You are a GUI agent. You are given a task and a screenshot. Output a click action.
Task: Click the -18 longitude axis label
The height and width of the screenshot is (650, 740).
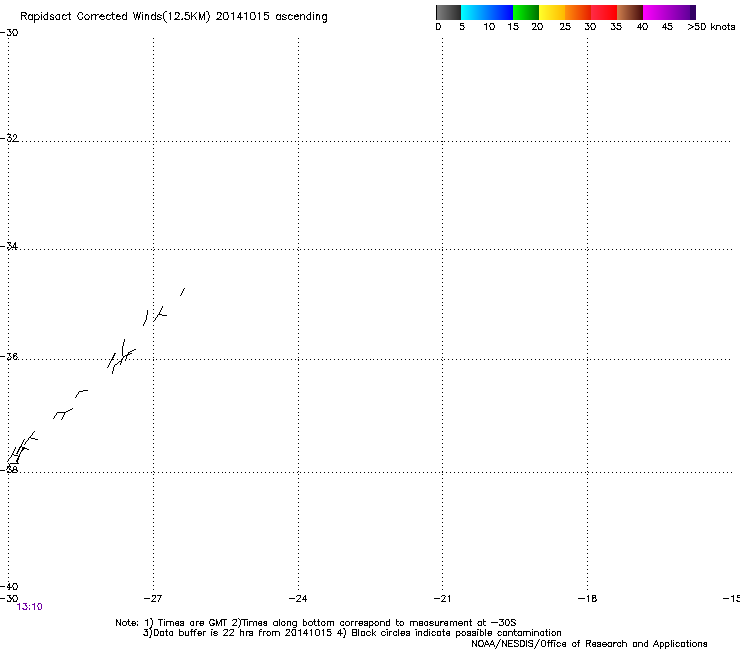(587, 599)
